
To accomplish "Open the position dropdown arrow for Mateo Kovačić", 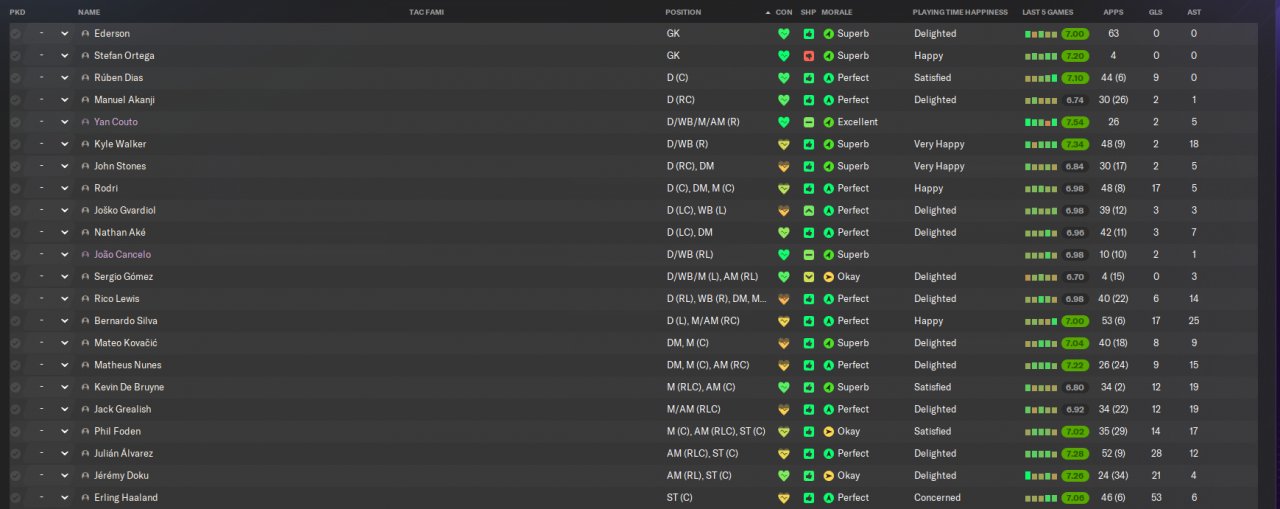I will point(65,343).
